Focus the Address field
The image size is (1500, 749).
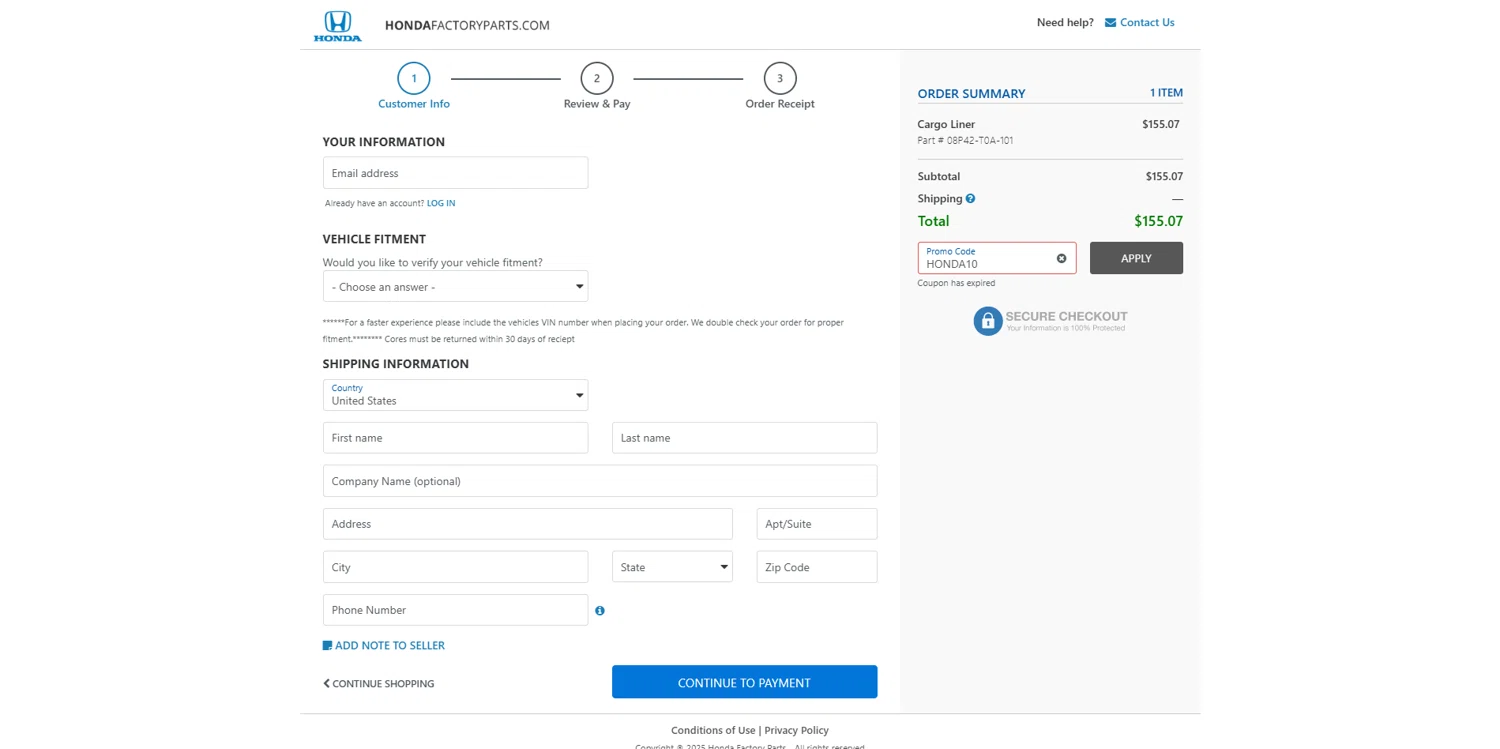pos(528,524)
